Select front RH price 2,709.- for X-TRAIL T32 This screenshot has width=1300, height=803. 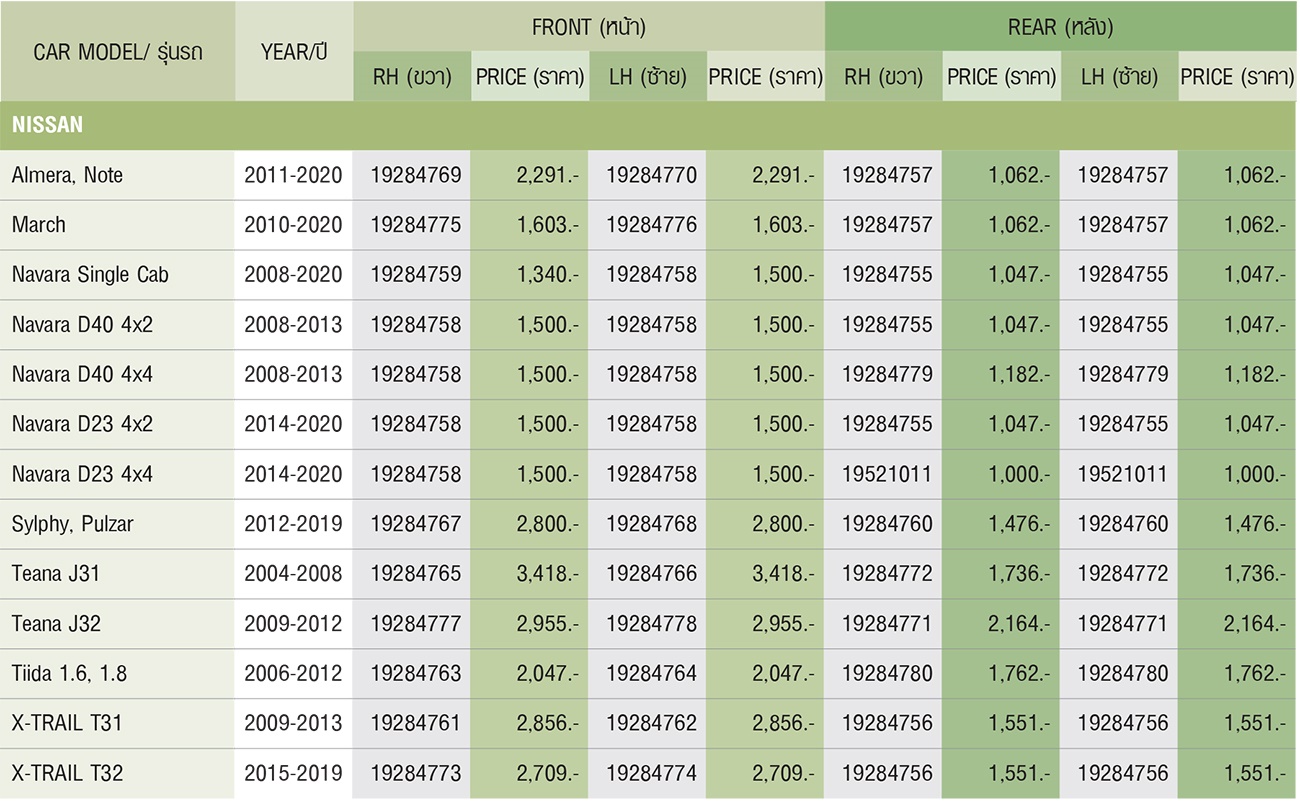click(x=547, y=773)
